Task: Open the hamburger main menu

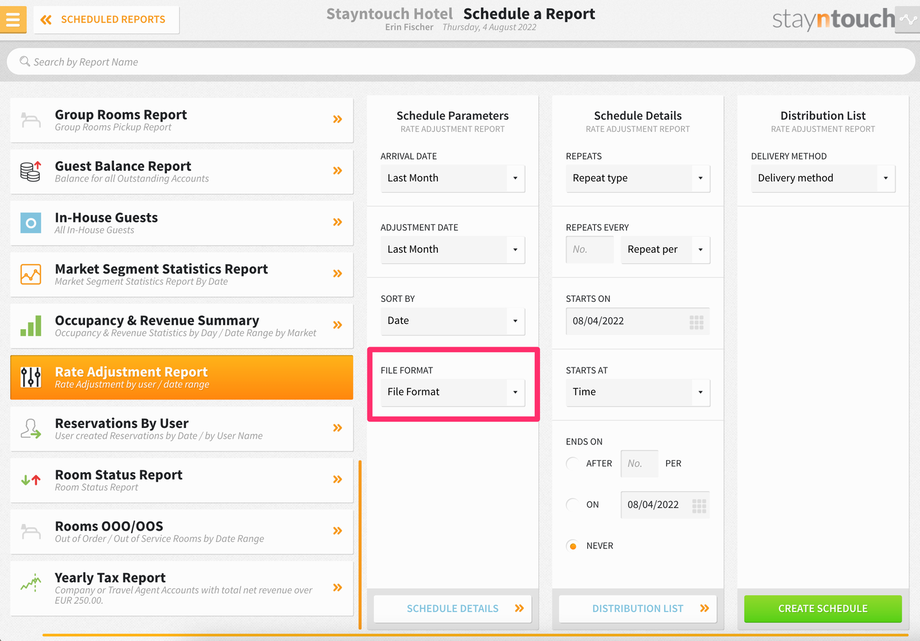Action: [x=13, y=19]
